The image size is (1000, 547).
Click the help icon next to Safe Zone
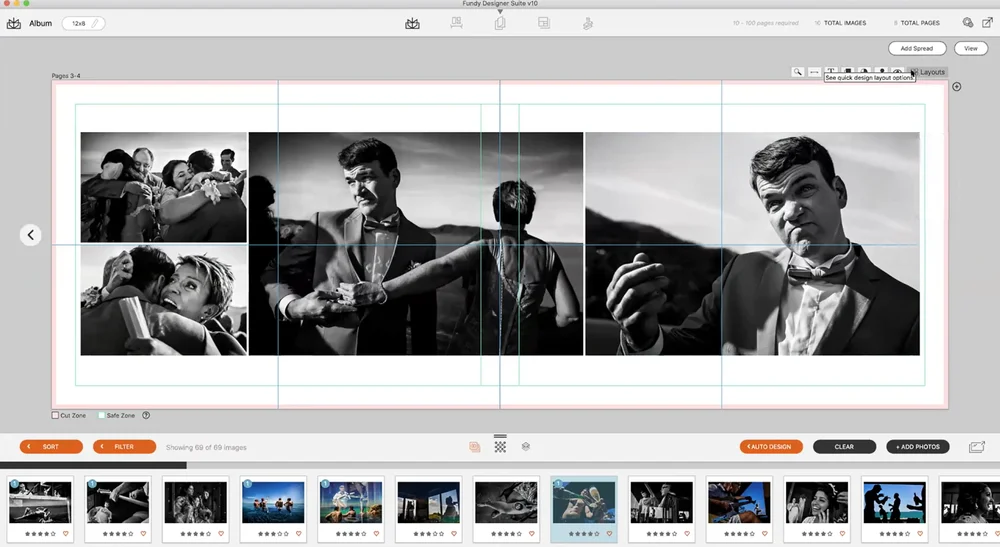(x=146, y=415)
